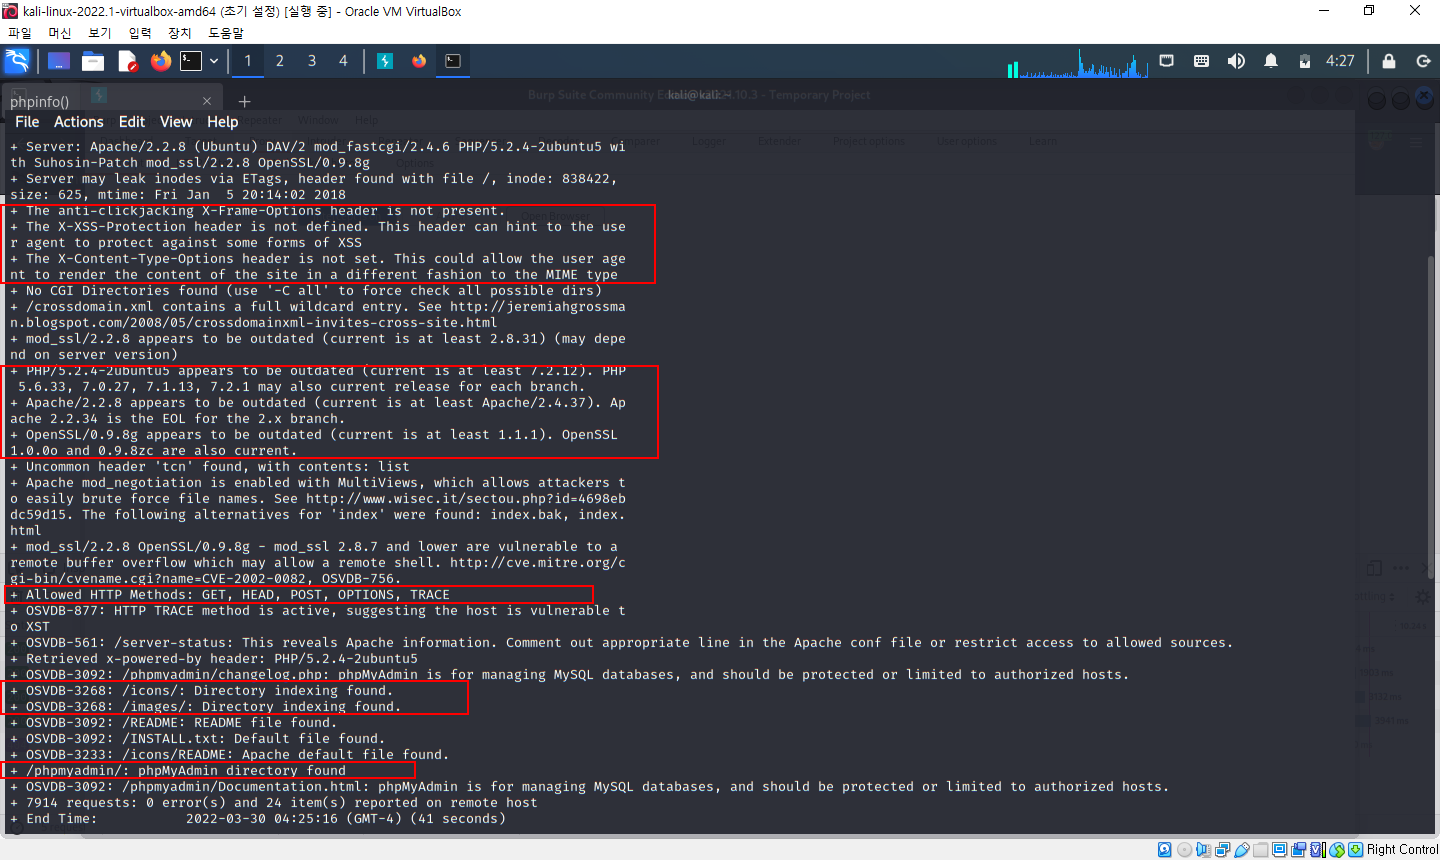
Task: Open the notifications bell icon
Action: [1271, 61]
